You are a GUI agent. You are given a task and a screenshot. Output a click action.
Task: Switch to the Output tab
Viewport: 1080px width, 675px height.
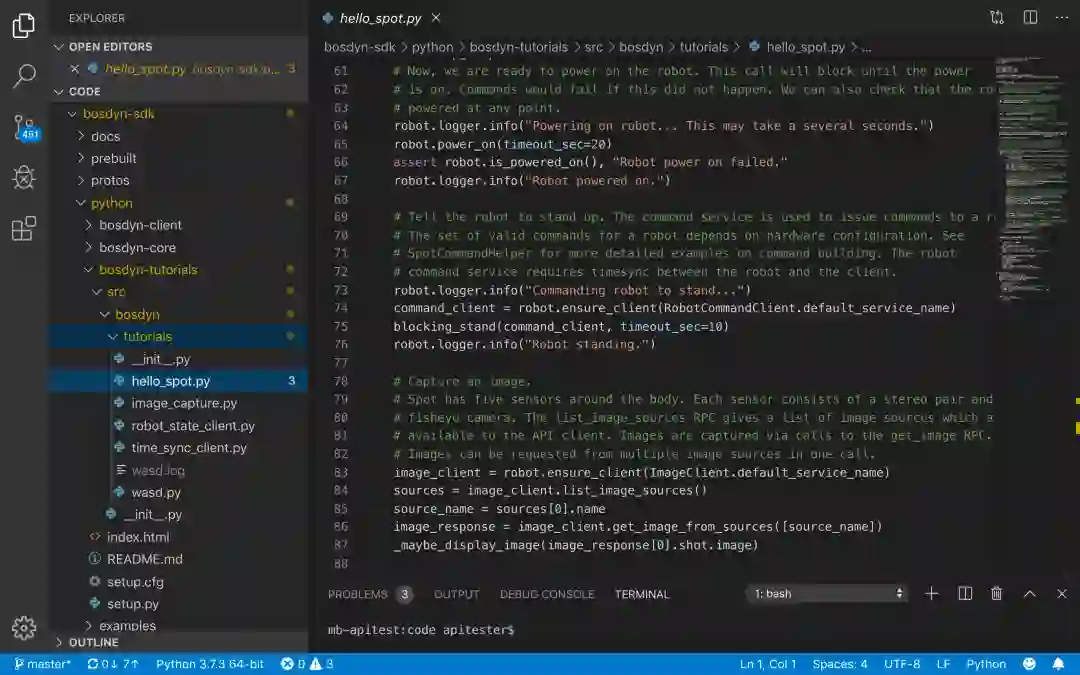click(456, 594)
